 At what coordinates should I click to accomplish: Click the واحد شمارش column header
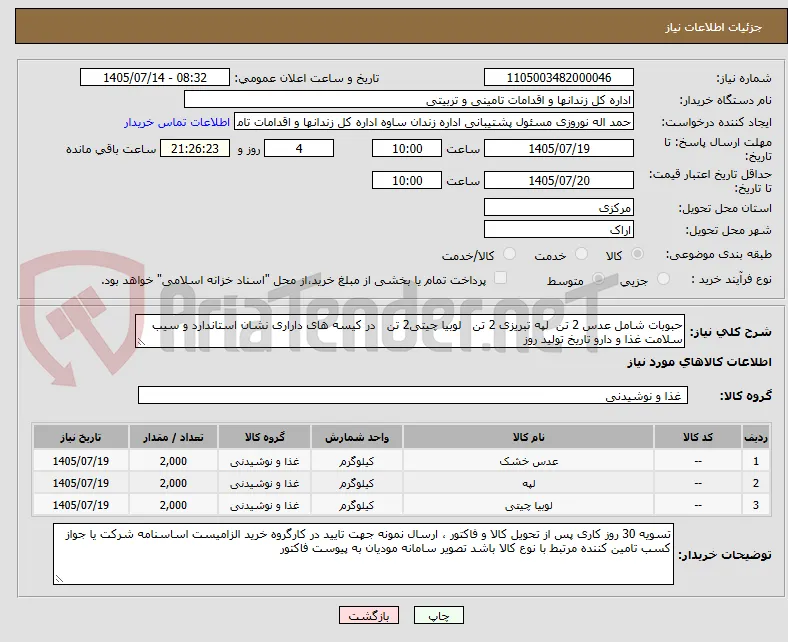tap(356, 437)
